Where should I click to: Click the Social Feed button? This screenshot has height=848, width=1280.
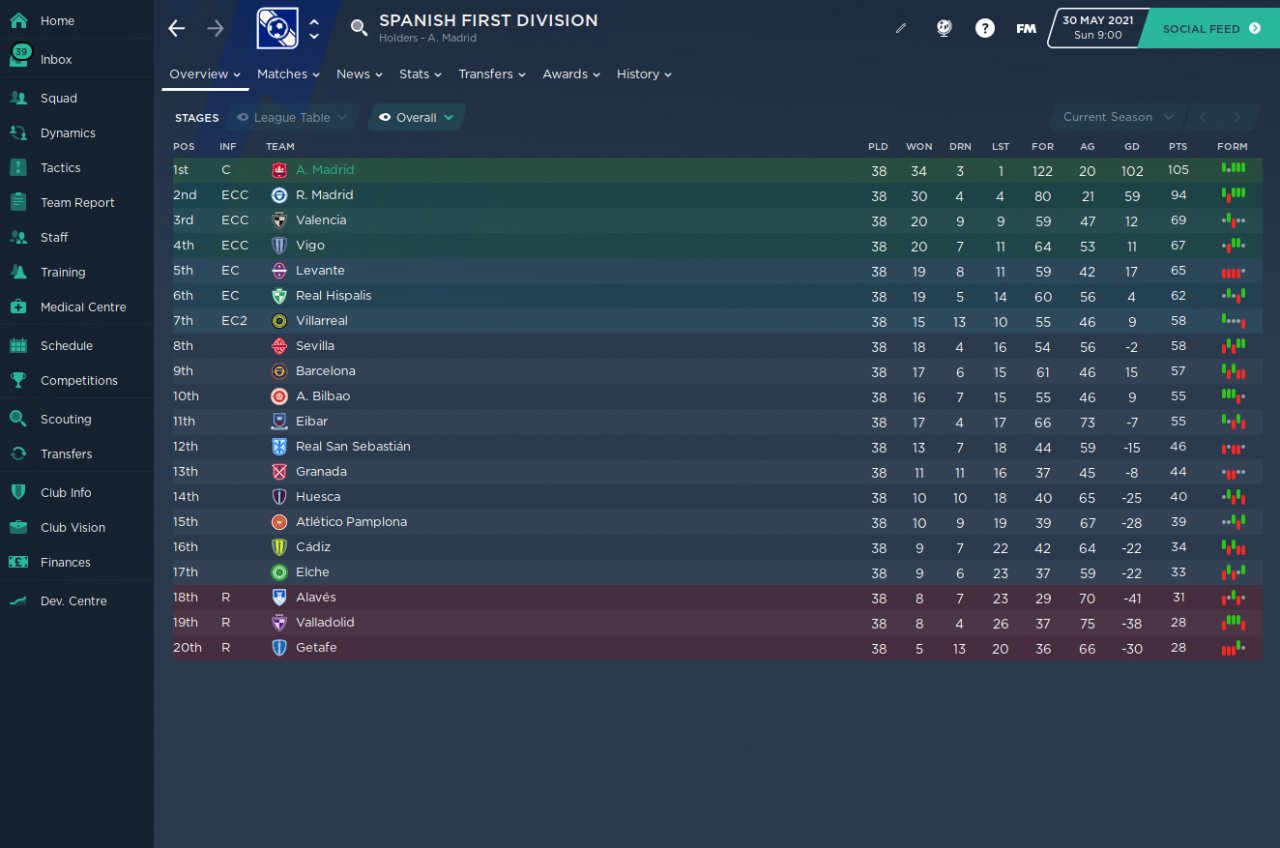pyautogui.click(x=1211, y=29)
